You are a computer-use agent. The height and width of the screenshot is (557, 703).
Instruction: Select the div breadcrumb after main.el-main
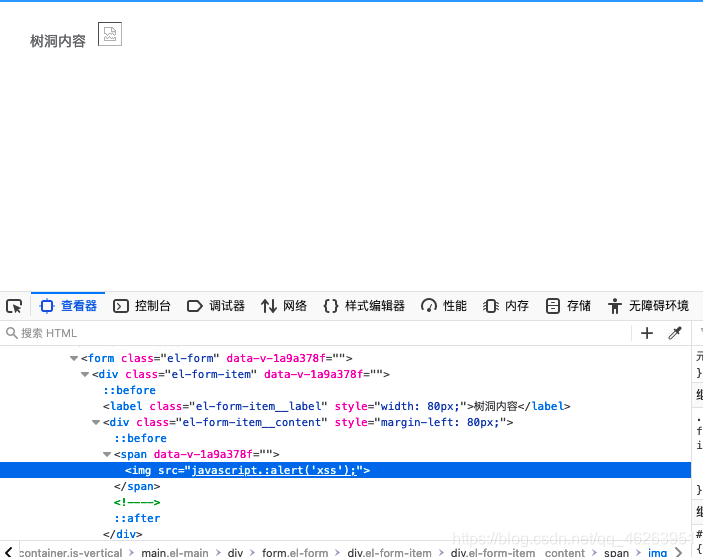click(235, 553)
